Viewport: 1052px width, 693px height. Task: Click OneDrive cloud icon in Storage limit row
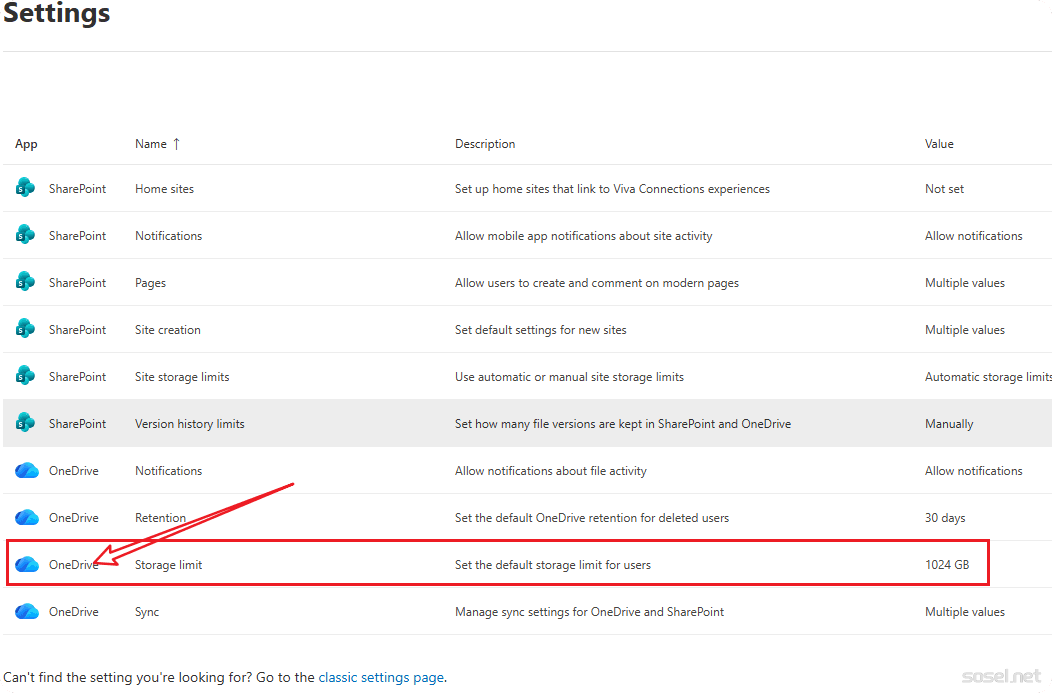pyautogui.click(x=26, y=565)
